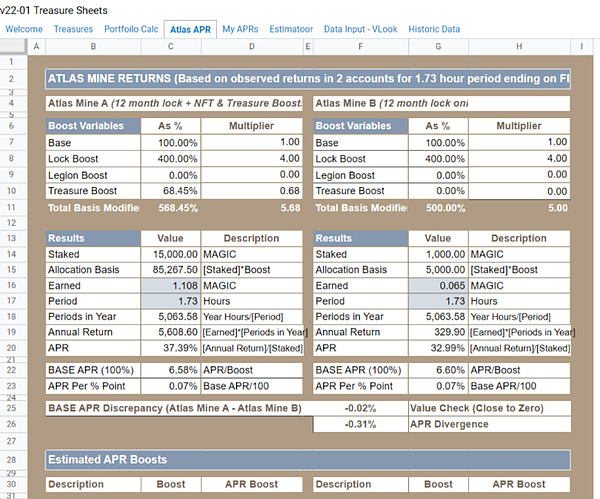Click the Atlas Mine A Period cell 1.73
This screenshot has height=499, width=600.
pos(170,301)
